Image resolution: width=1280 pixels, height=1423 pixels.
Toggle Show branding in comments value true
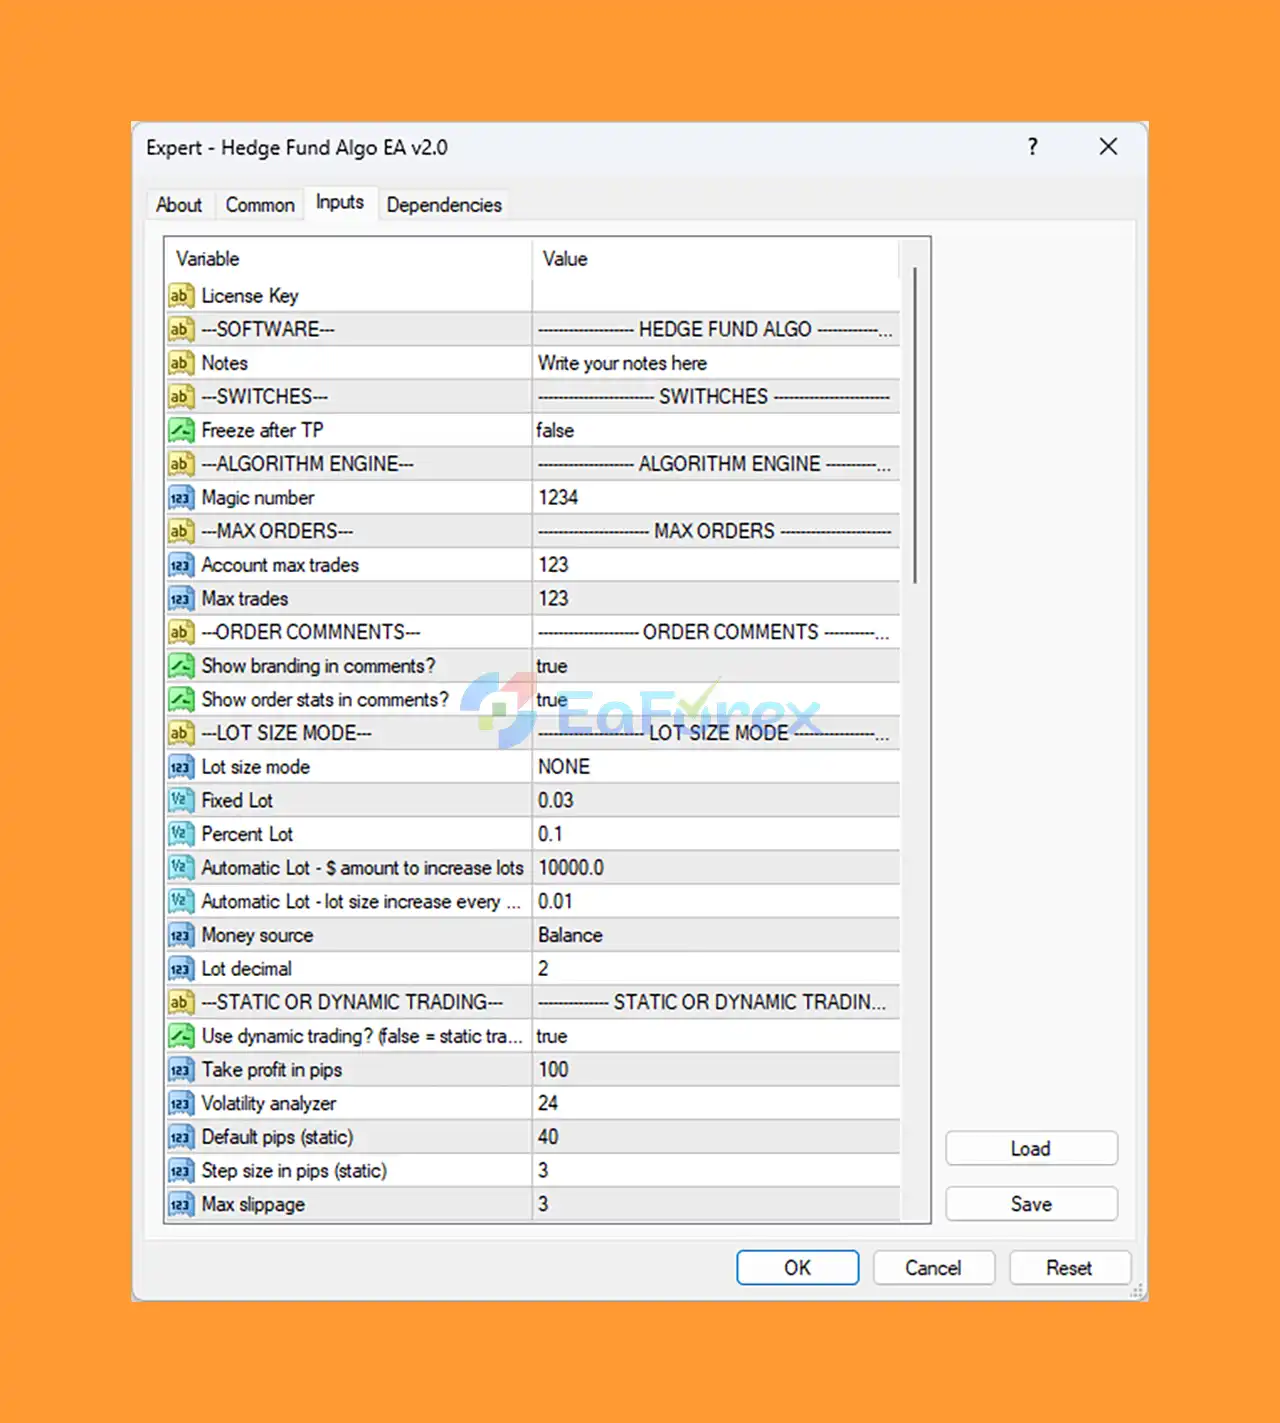pyautogui.click(x=716, y=666)
